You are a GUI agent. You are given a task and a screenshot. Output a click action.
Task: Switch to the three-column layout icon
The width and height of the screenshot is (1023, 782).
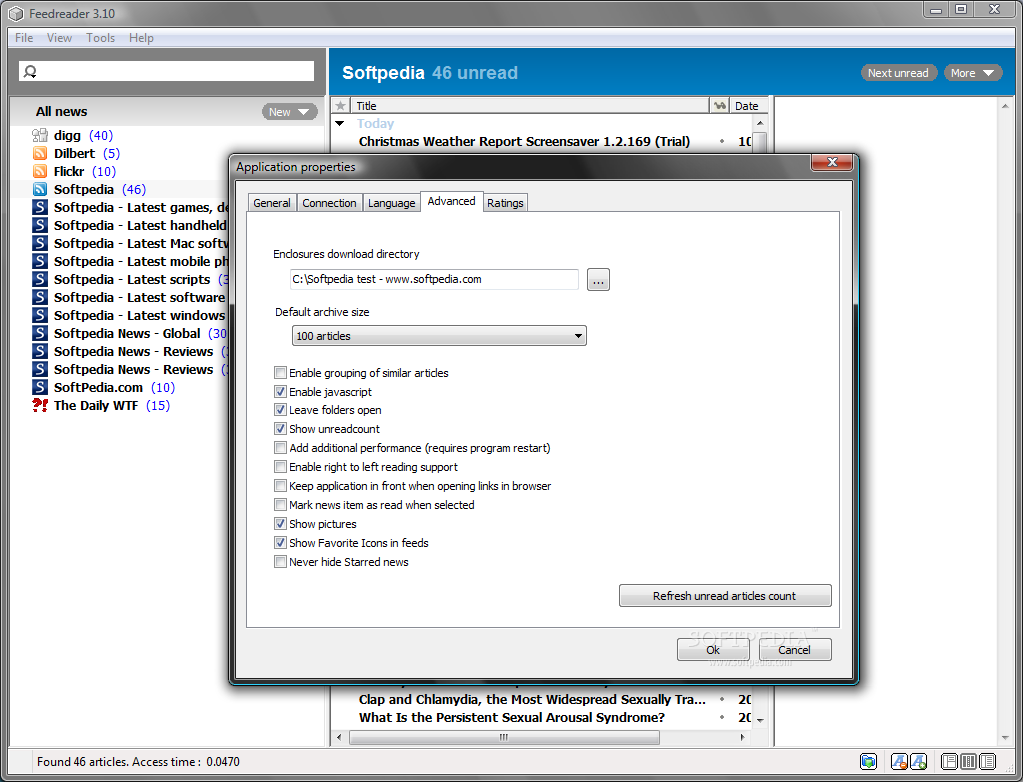tap(968, 761)
